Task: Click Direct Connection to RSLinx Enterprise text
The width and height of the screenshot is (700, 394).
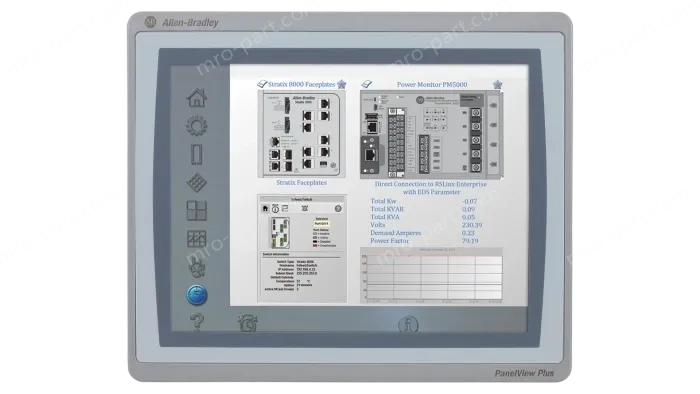Action: coord(431,184)
